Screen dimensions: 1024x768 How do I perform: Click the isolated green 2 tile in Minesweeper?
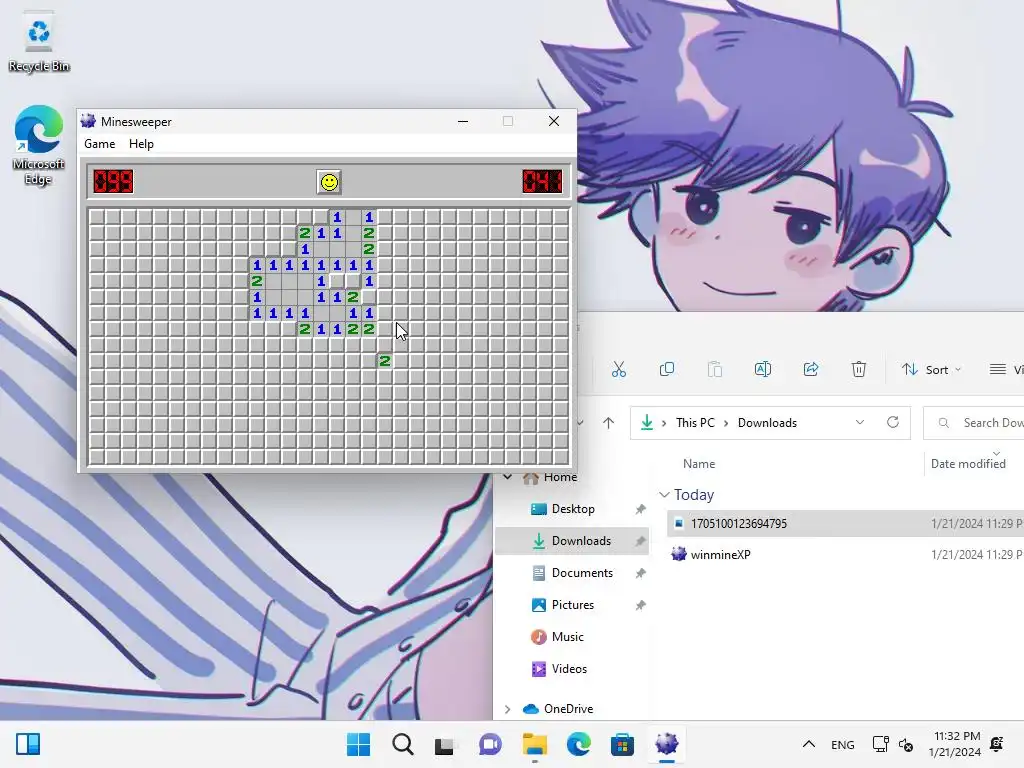(385, 360)
